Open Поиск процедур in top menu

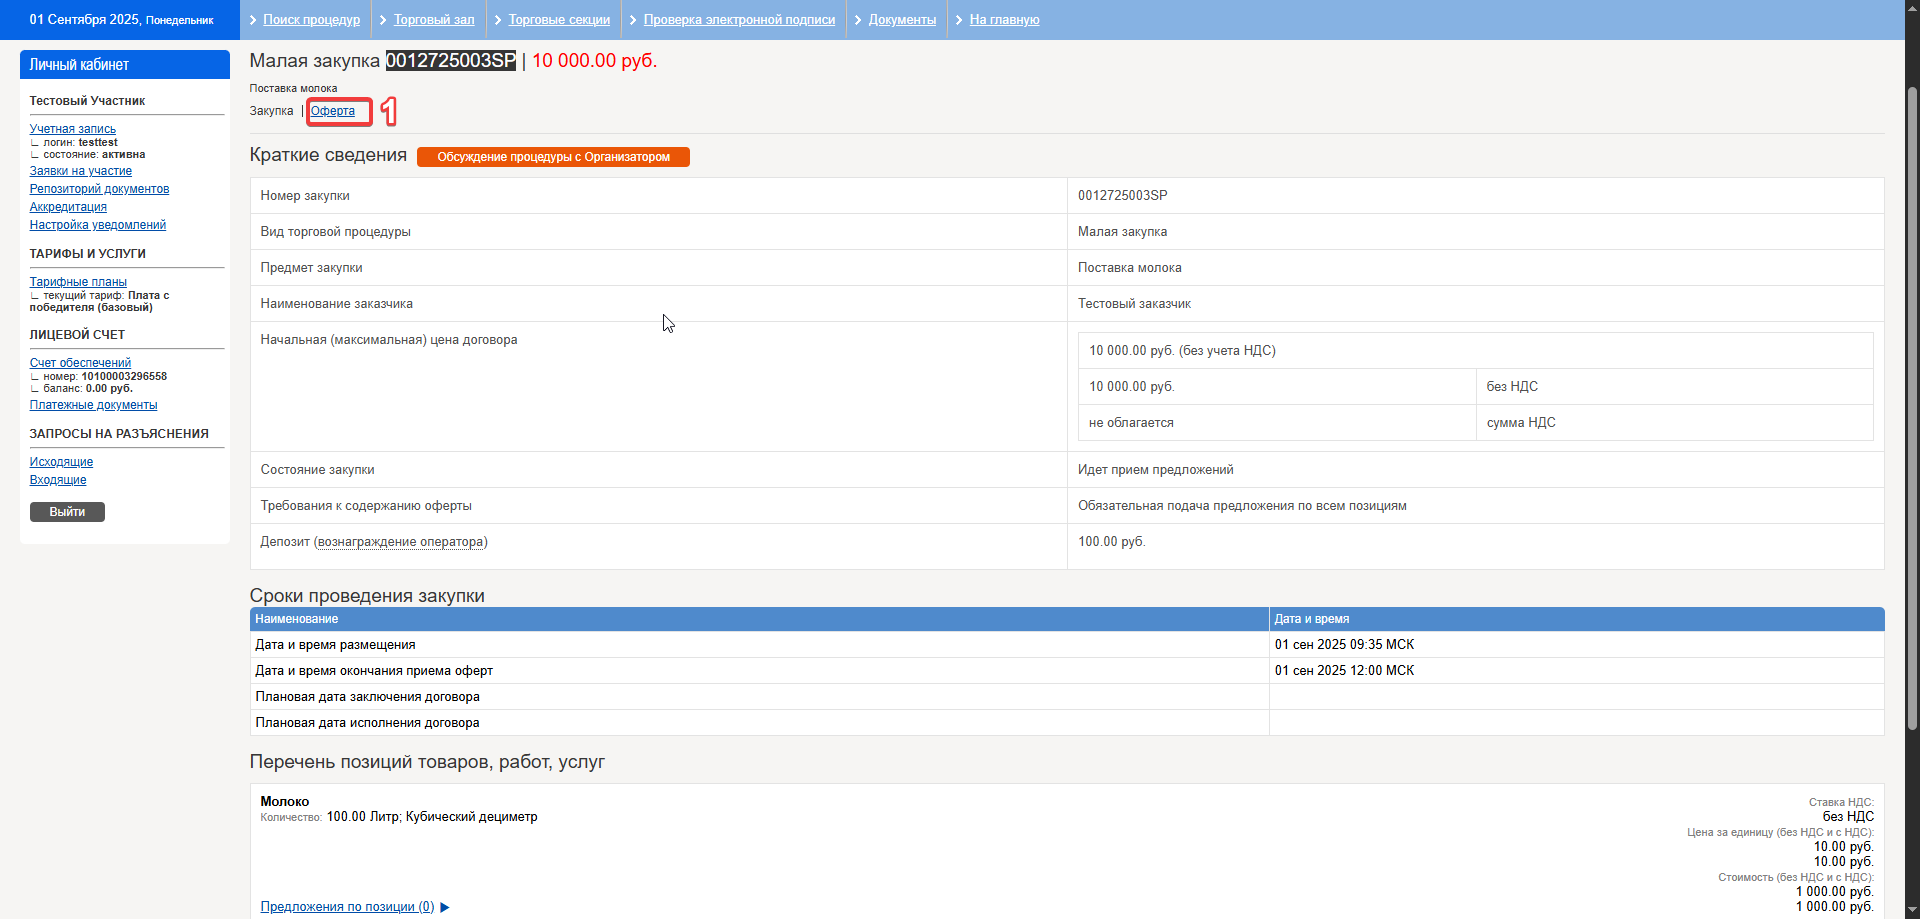[311, 20]
